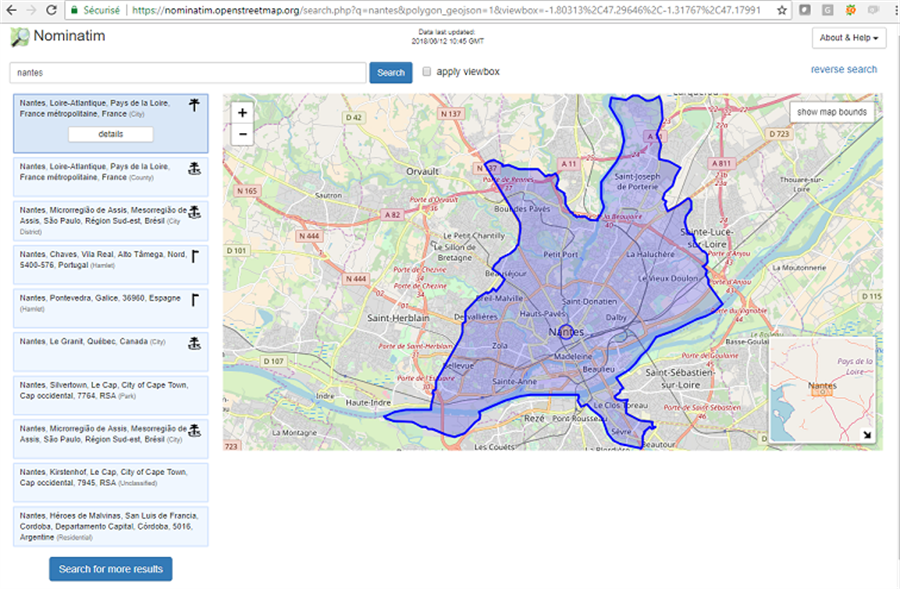The width and height of the screenshot is (900, 589).
Task: Select the Nantes, Silvertown, Cape Town Park result
Action: [x=111, y=396]
